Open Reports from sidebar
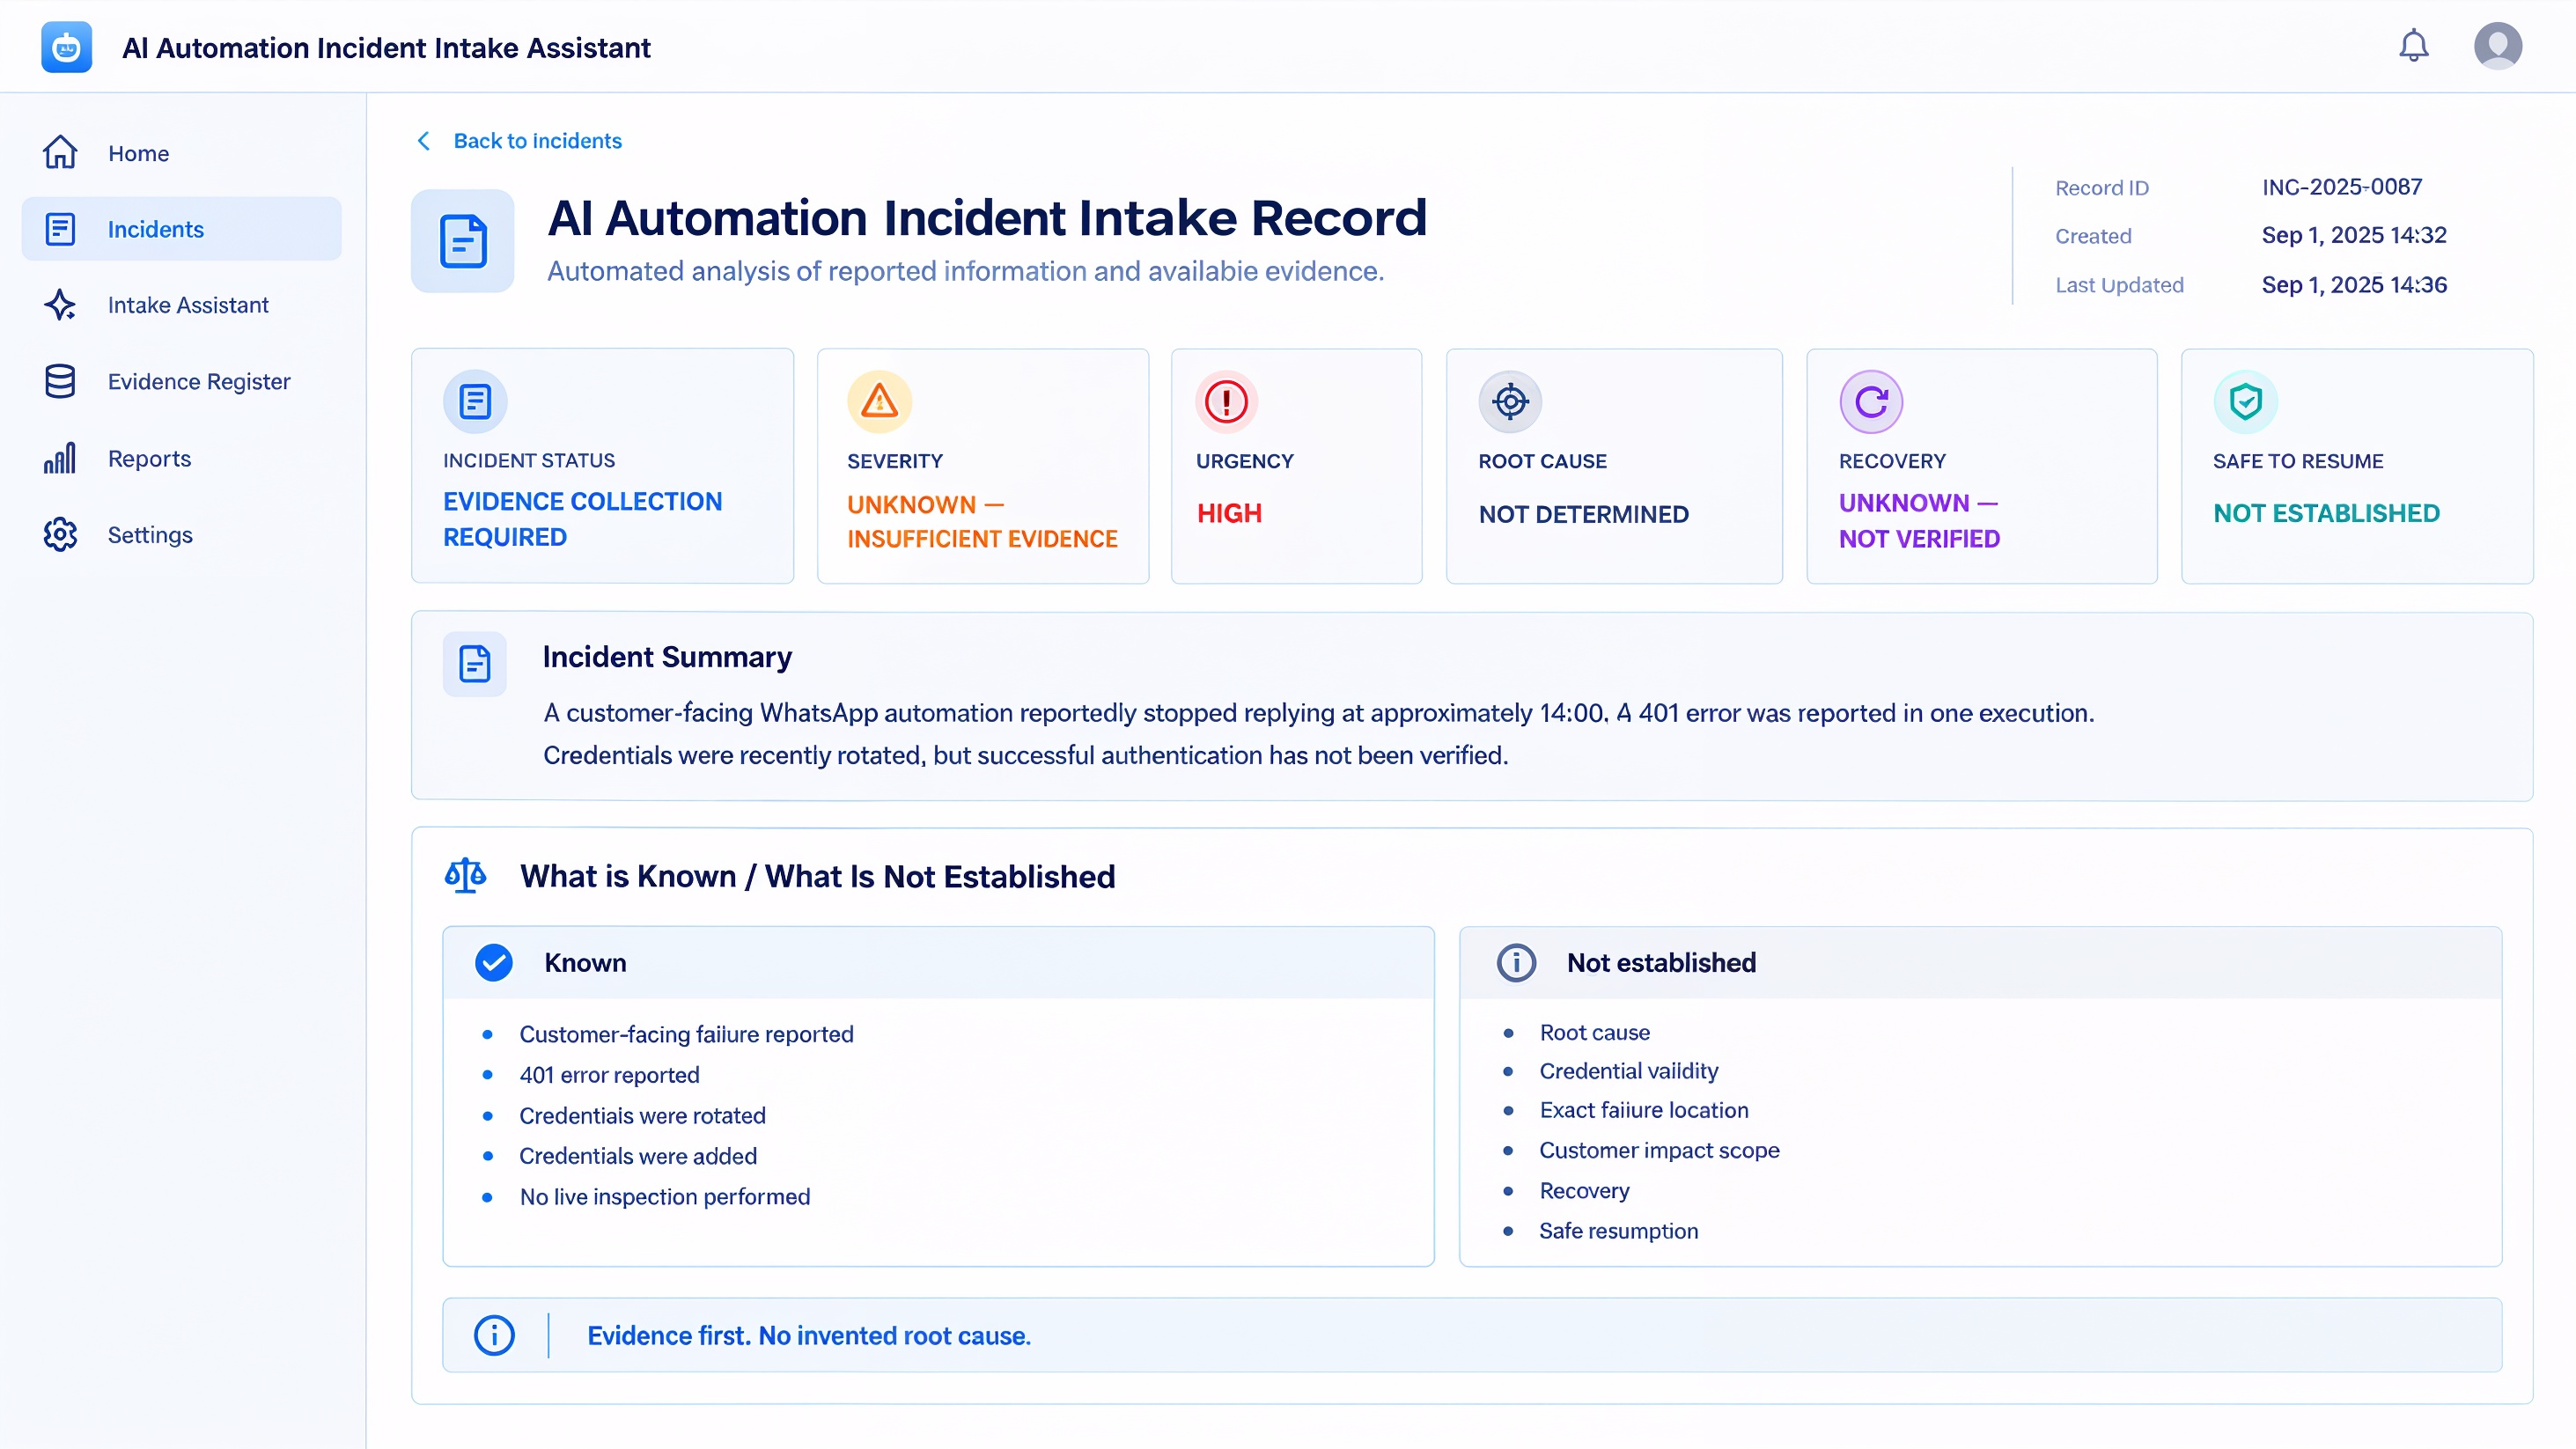The image size is (2576, 1449). click(x=181, y=458)
